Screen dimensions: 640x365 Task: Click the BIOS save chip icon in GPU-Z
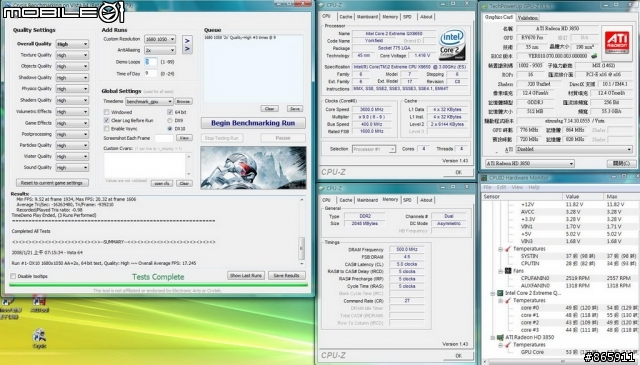point(593,56)
